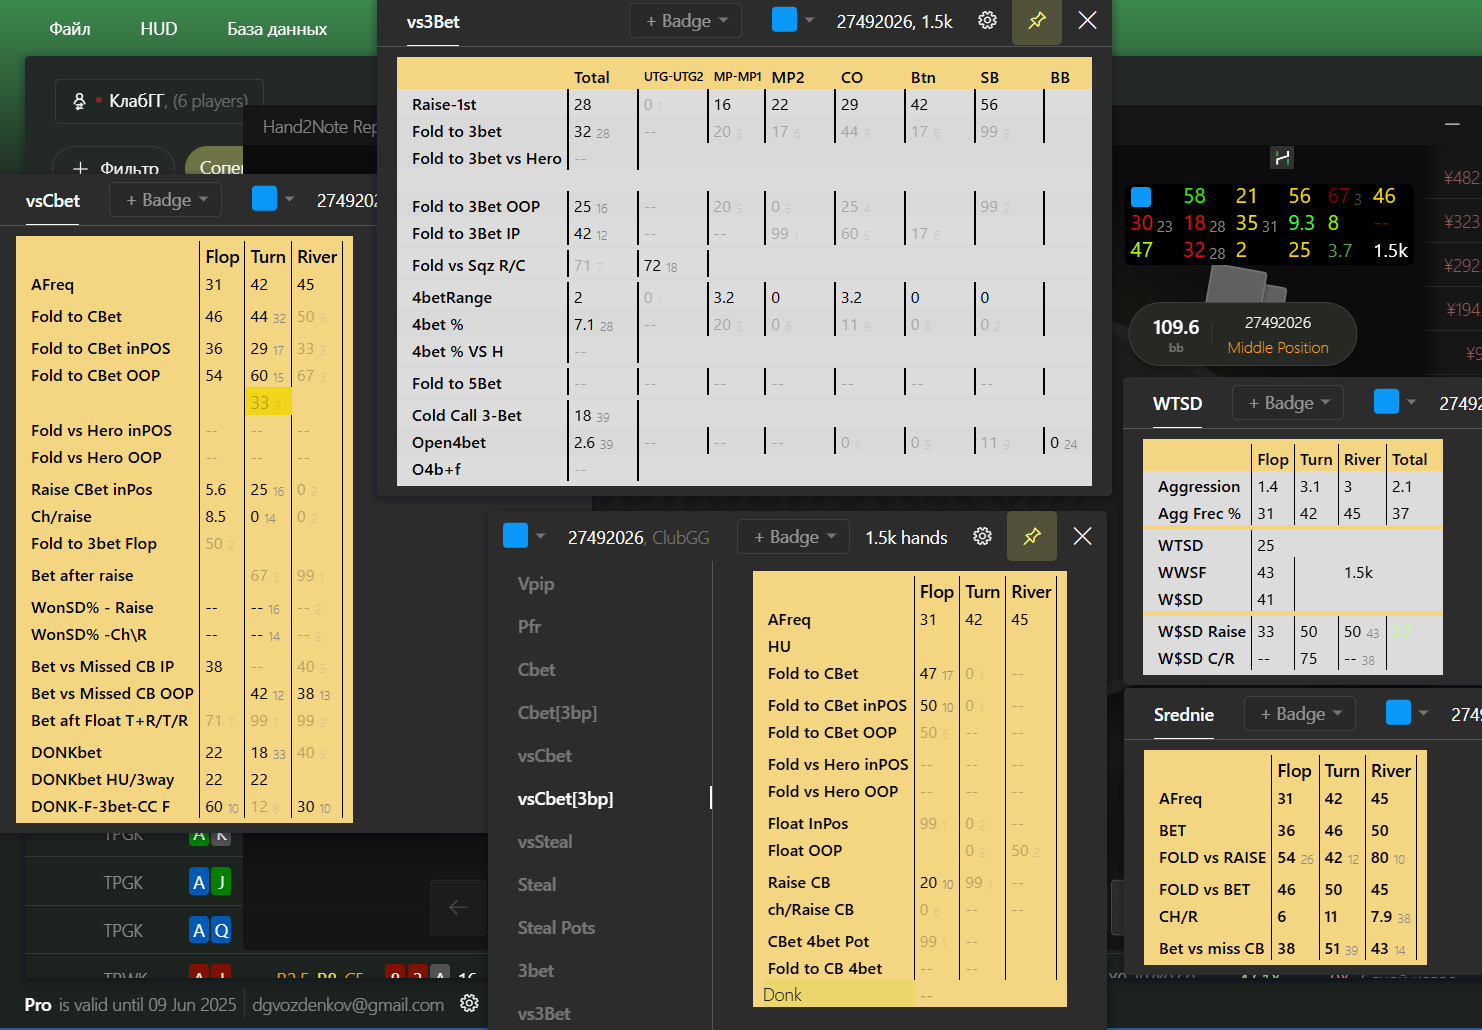Select vsCbet in the popup sidebar
Screen dimensions: 1482x1030
coord(545,756)
